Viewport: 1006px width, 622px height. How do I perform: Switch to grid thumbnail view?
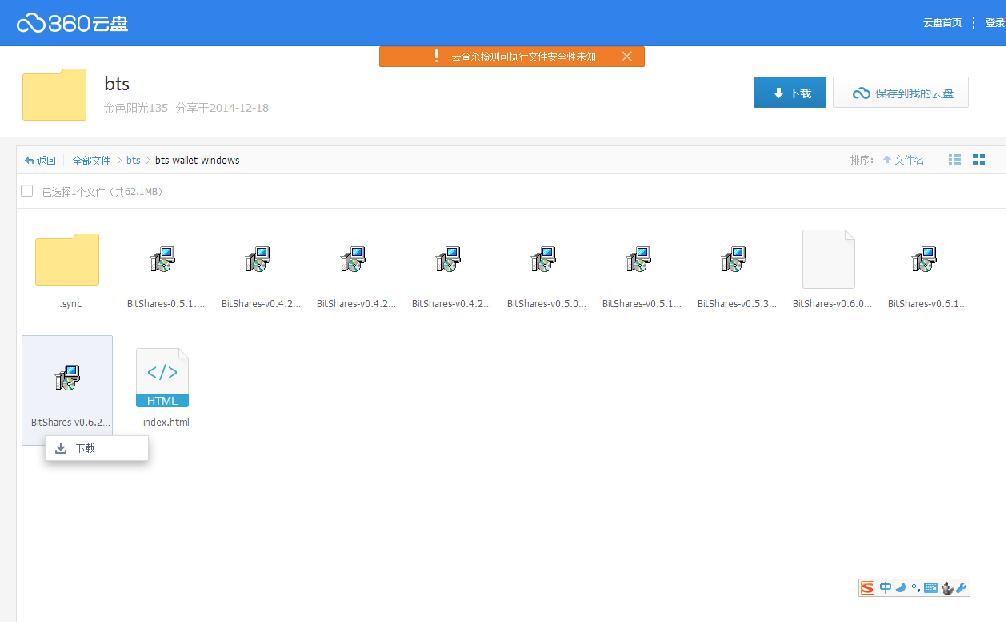(x=979, y=160)
